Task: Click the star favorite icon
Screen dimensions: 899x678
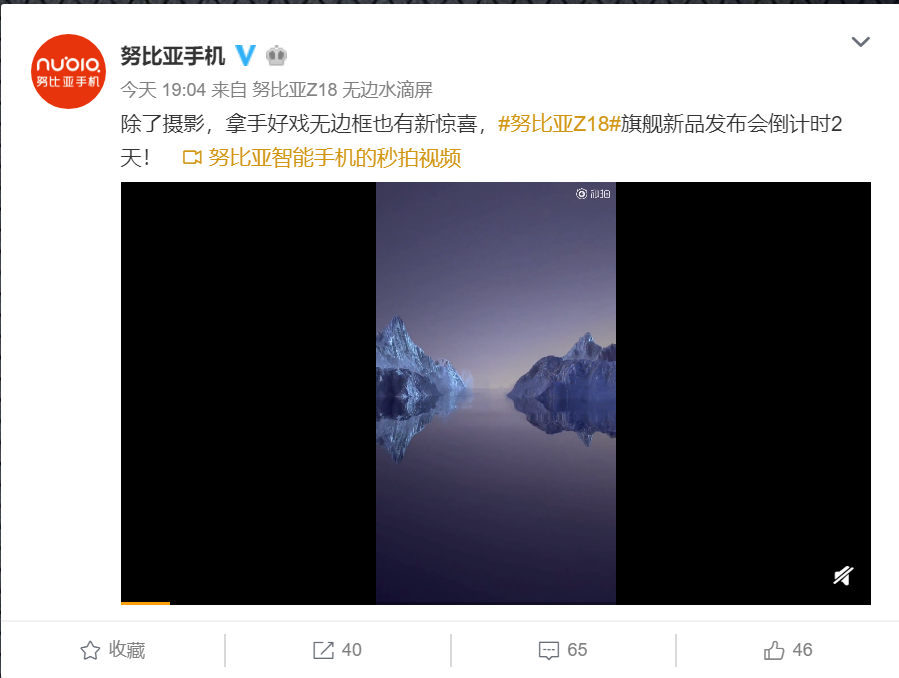Action: pos(90,650)
